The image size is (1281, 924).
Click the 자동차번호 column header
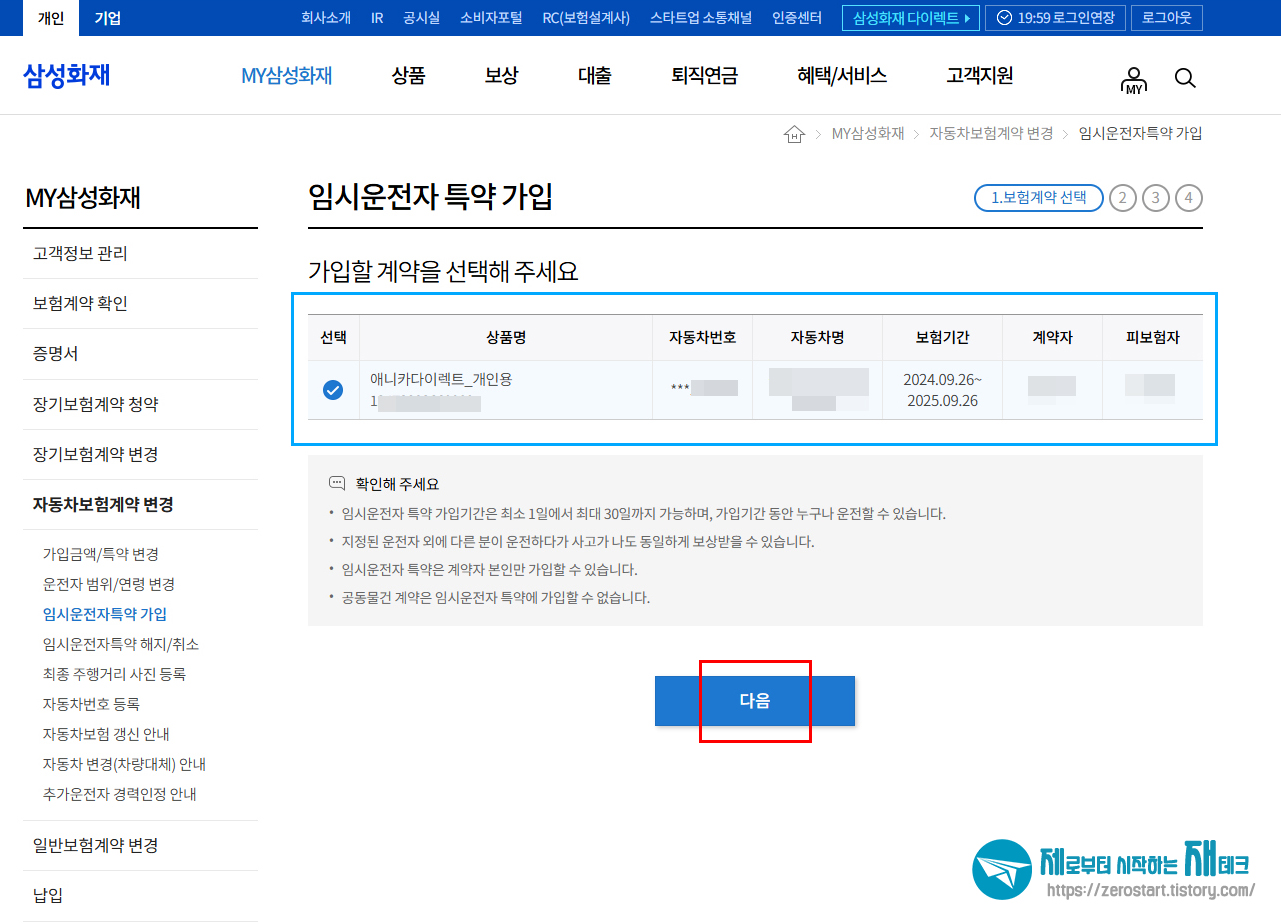703,338
